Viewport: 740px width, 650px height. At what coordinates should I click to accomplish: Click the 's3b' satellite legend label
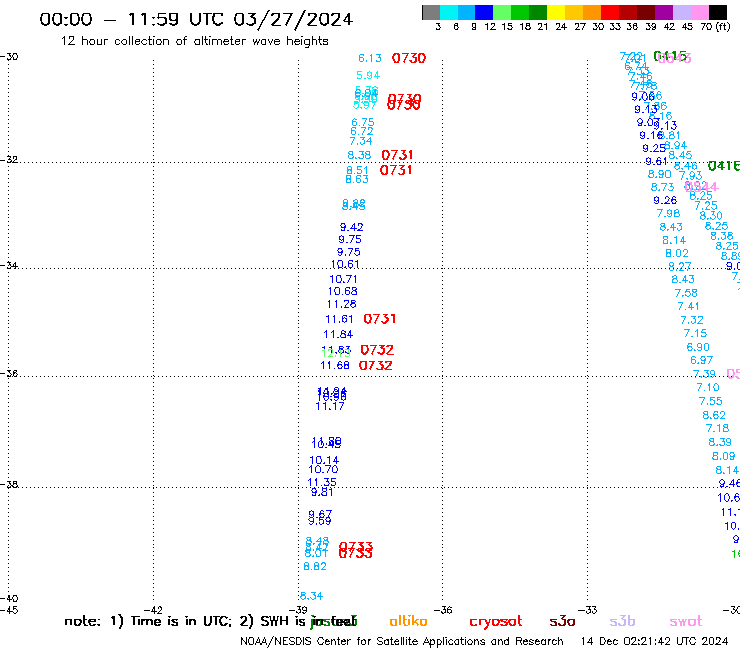pyautogui.click(x=622, y=621)
